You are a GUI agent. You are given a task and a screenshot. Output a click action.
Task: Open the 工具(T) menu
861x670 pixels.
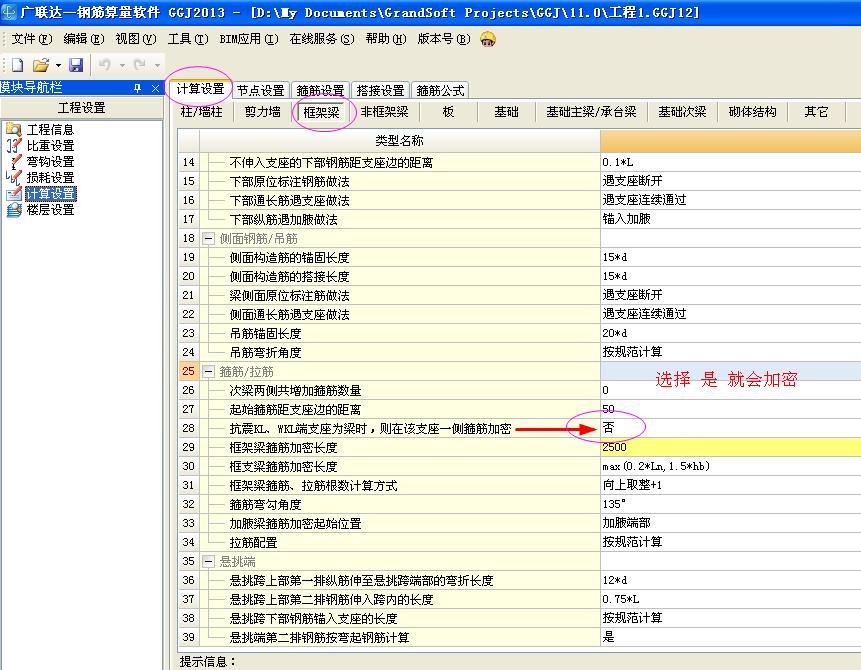188,39
